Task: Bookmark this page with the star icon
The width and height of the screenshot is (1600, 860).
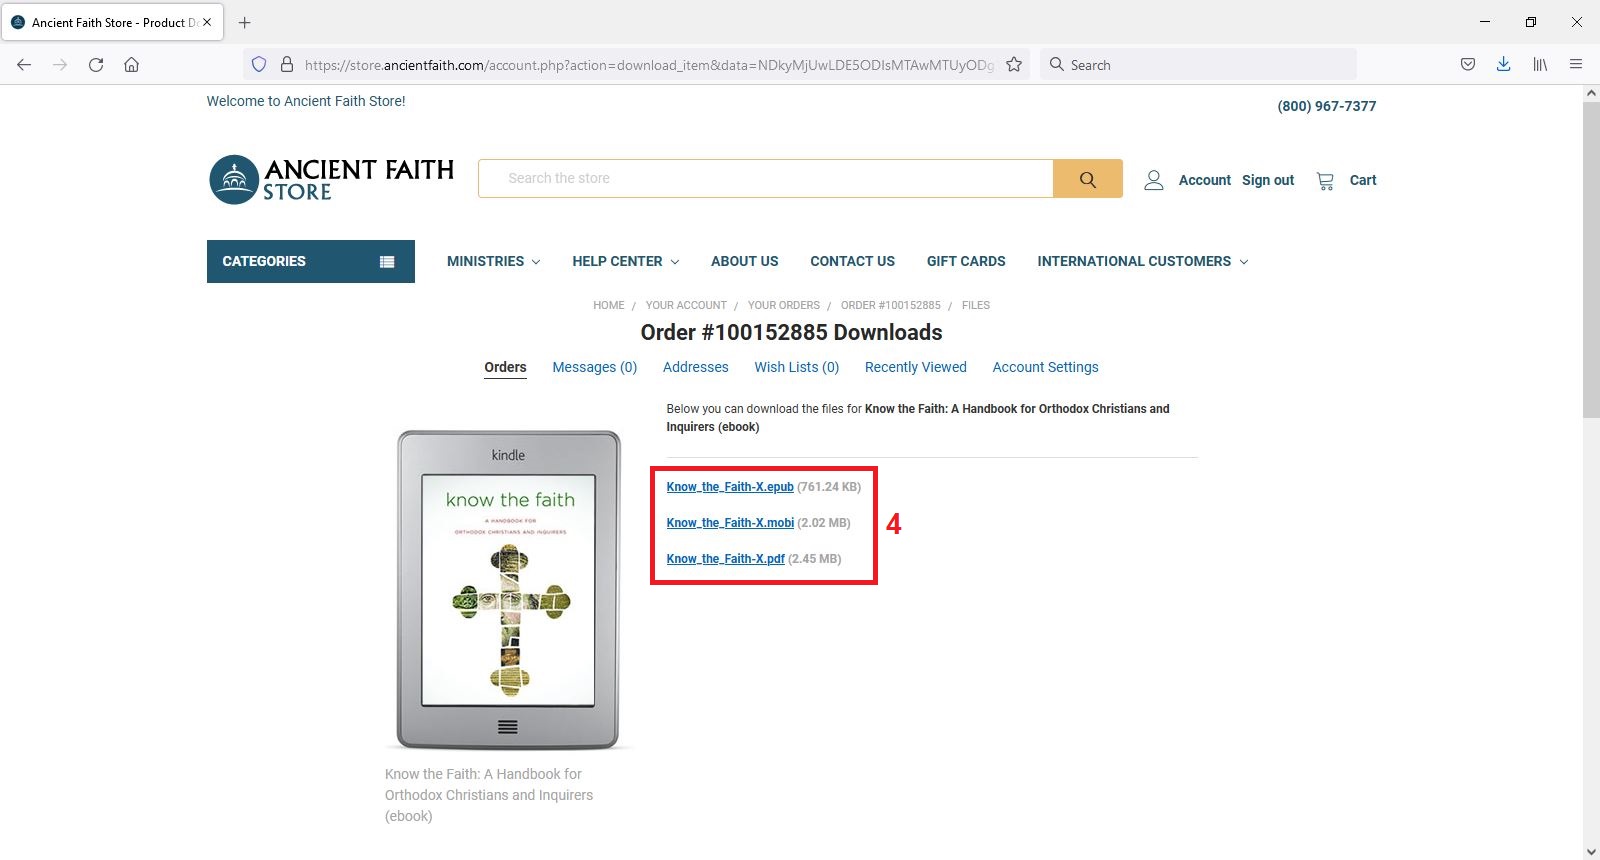Action: click(1014, 65)
